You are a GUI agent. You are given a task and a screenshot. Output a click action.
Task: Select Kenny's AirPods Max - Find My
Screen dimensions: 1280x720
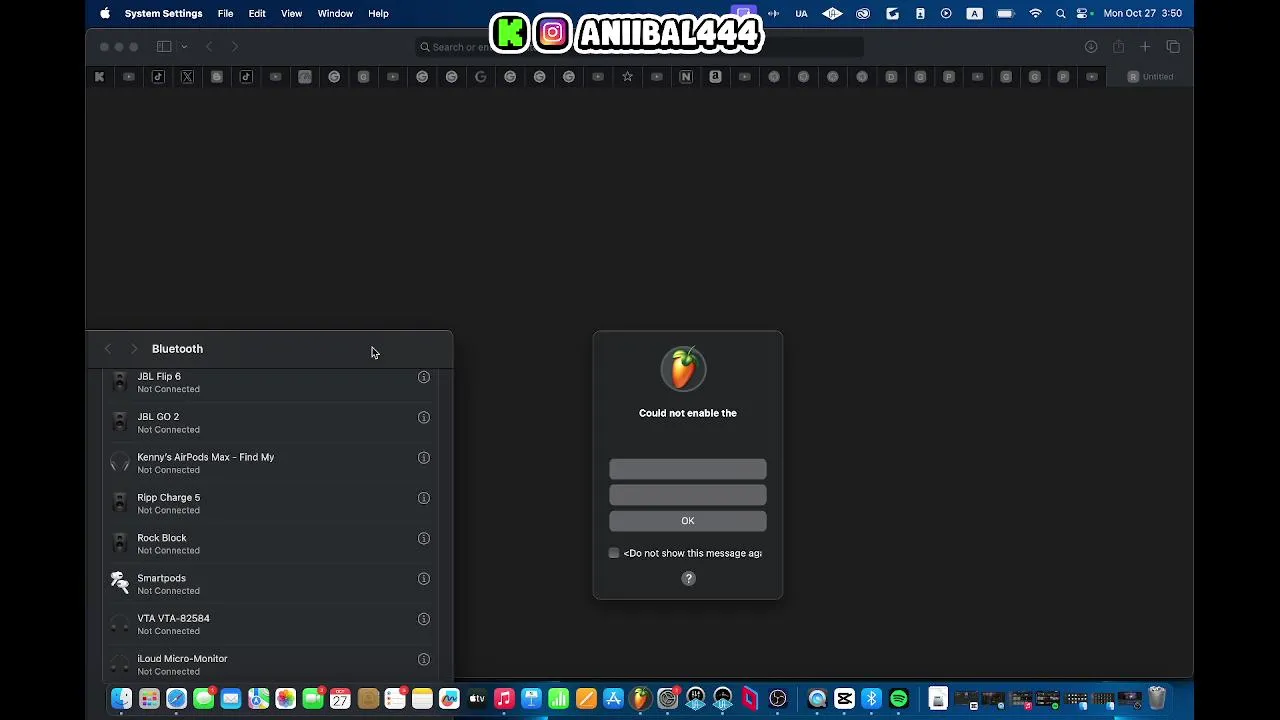(x=270, y=463)
